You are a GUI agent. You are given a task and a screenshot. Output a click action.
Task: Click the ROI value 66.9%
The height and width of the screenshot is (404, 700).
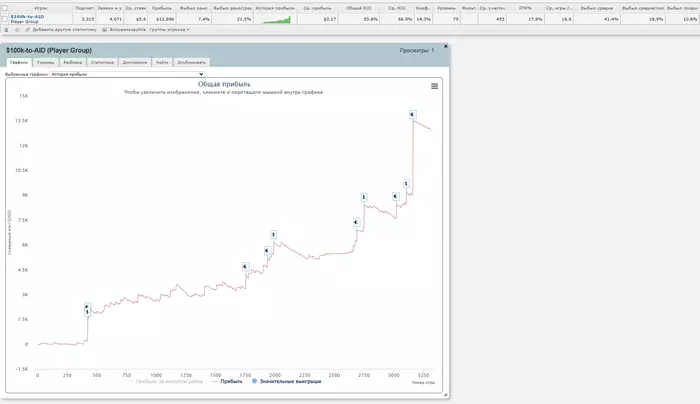405,19
